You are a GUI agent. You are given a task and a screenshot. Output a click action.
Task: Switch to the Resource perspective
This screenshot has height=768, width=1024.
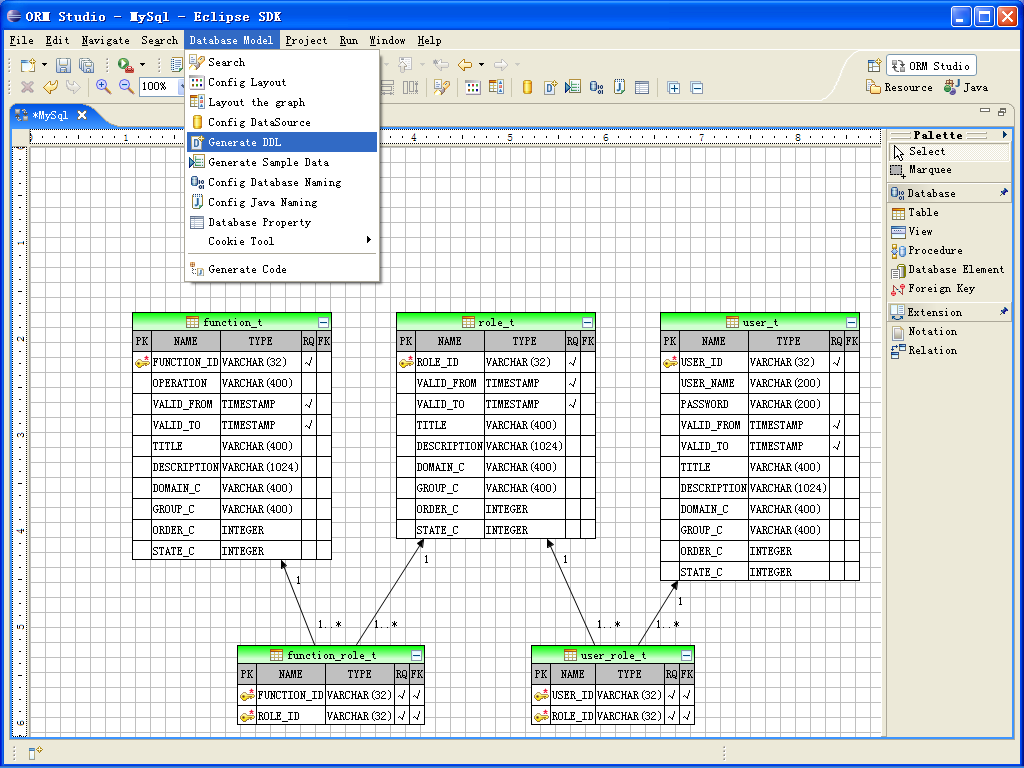pos(899,87)
